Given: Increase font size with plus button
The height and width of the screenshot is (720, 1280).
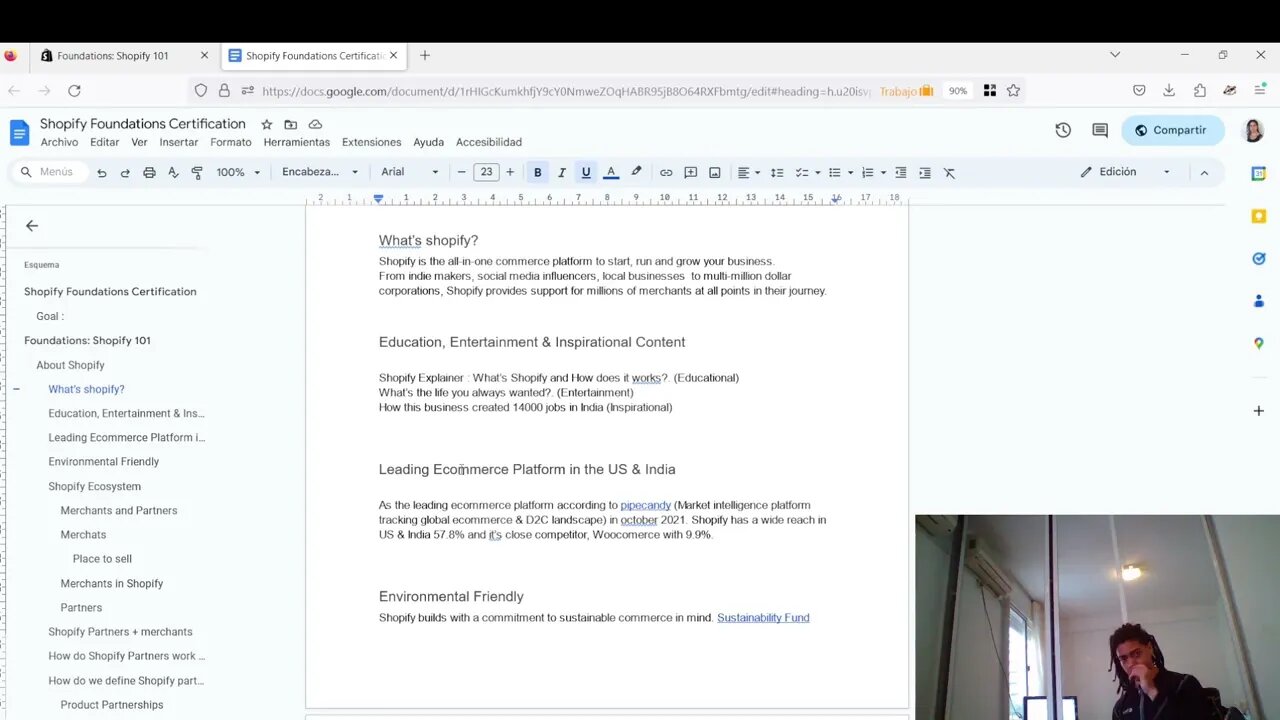Looking at the screenshot, I should tap(510, 172).
